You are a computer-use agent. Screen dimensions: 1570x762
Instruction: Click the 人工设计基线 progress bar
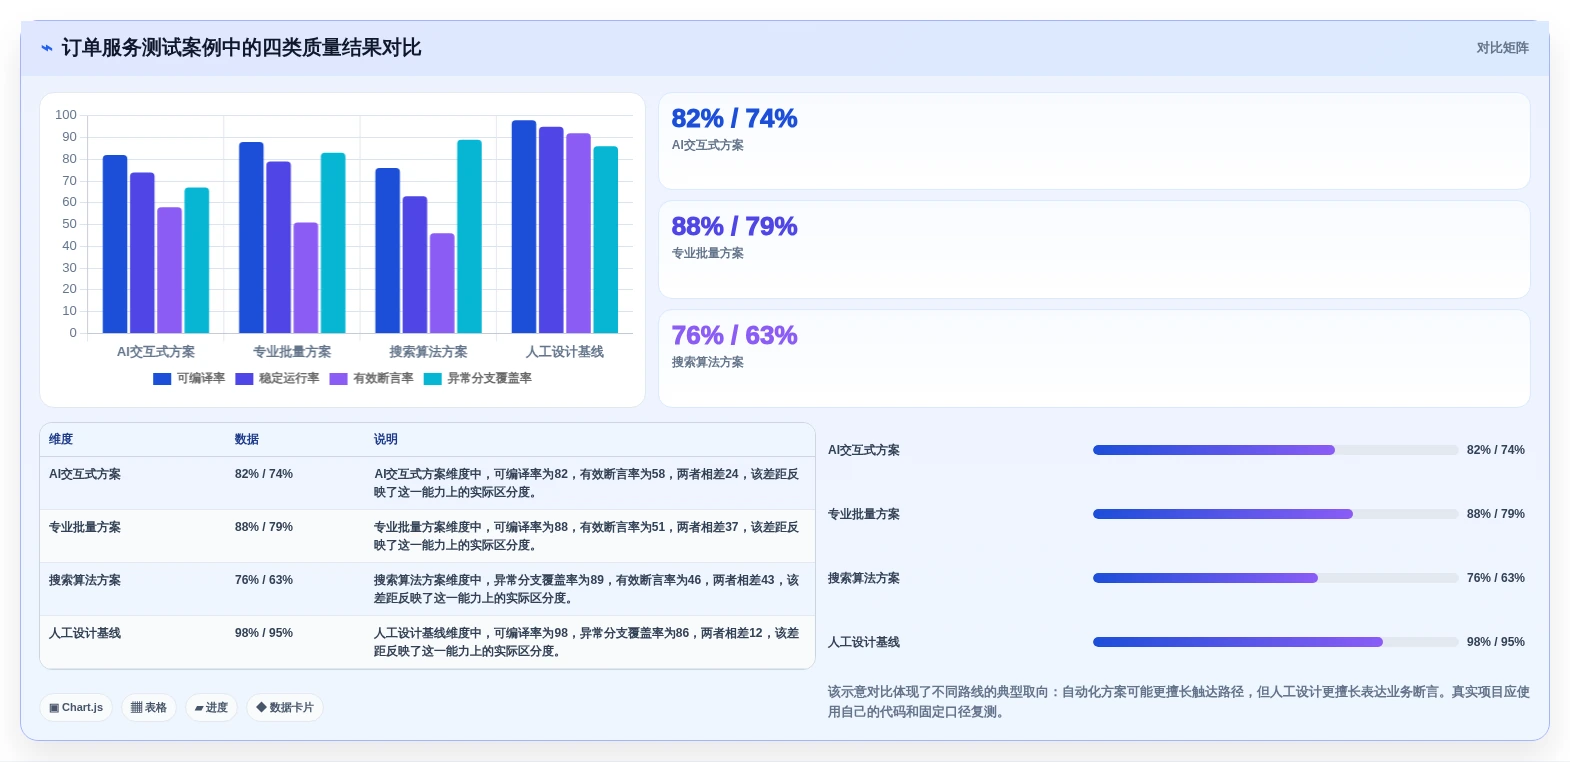pos(1275,642)
